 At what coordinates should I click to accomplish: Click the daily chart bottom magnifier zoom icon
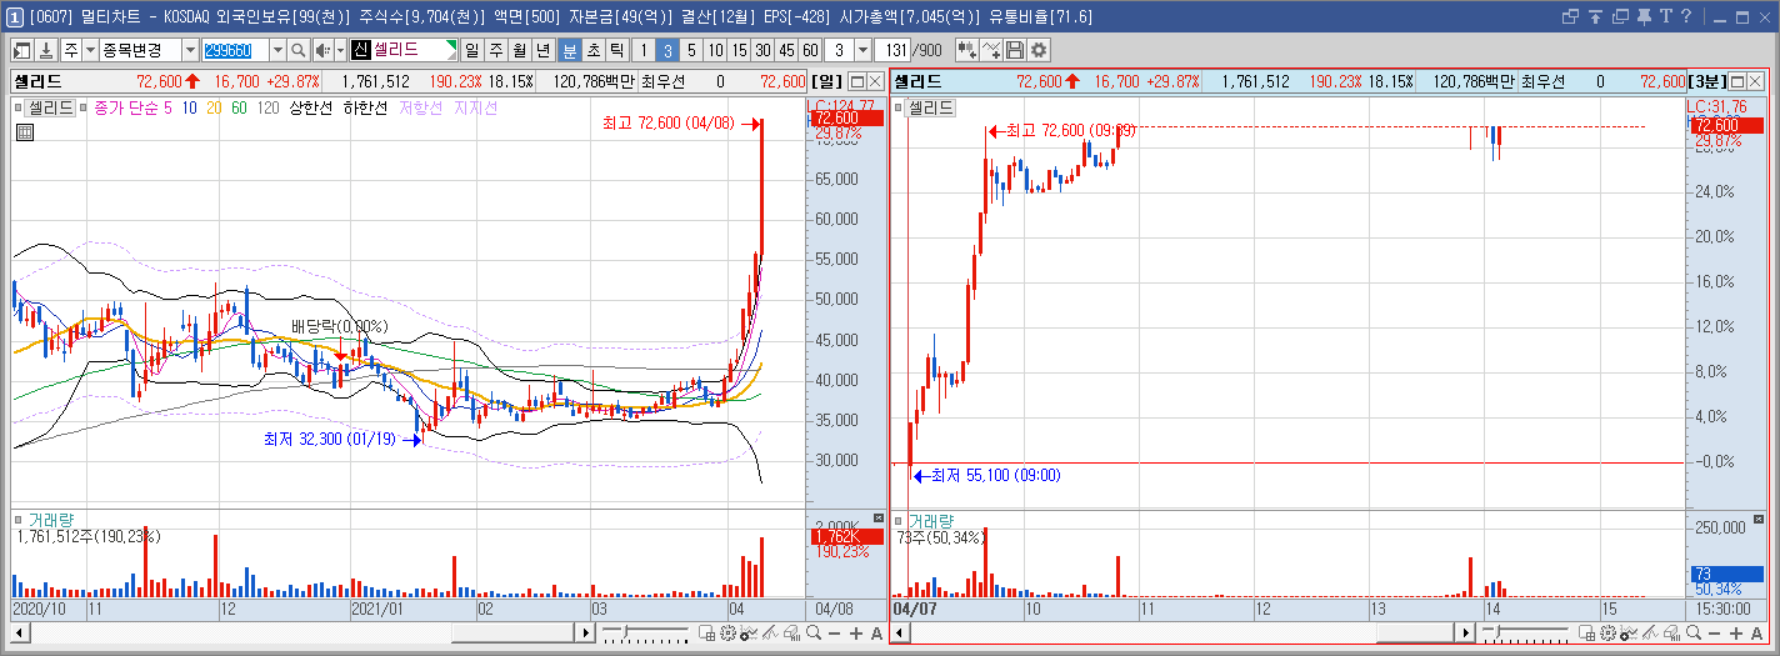pyautogui.click(x=814, y=633)
